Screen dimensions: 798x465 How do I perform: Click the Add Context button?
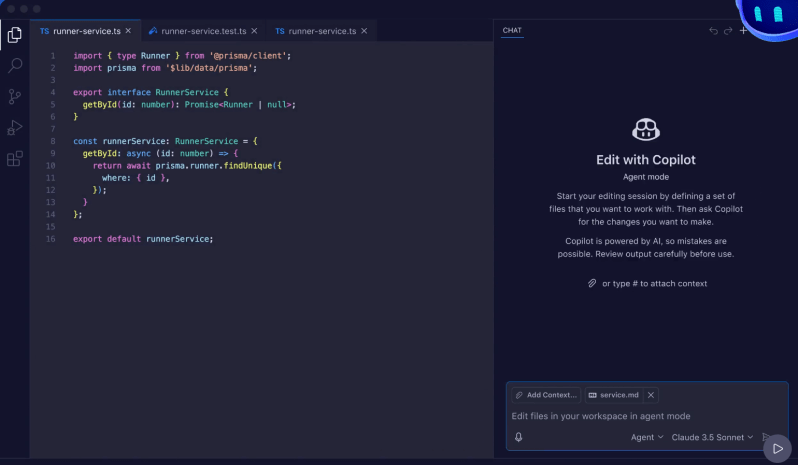546,395
